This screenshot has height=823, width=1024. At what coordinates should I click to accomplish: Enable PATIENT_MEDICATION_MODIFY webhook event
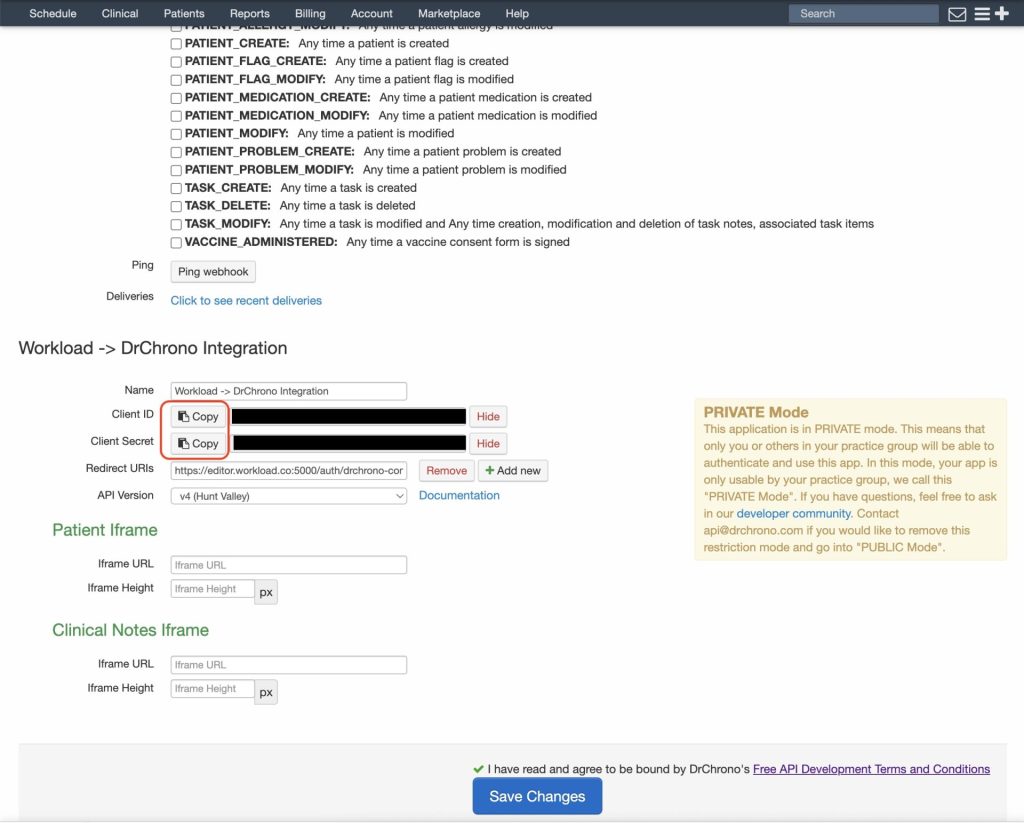(176, 116)
